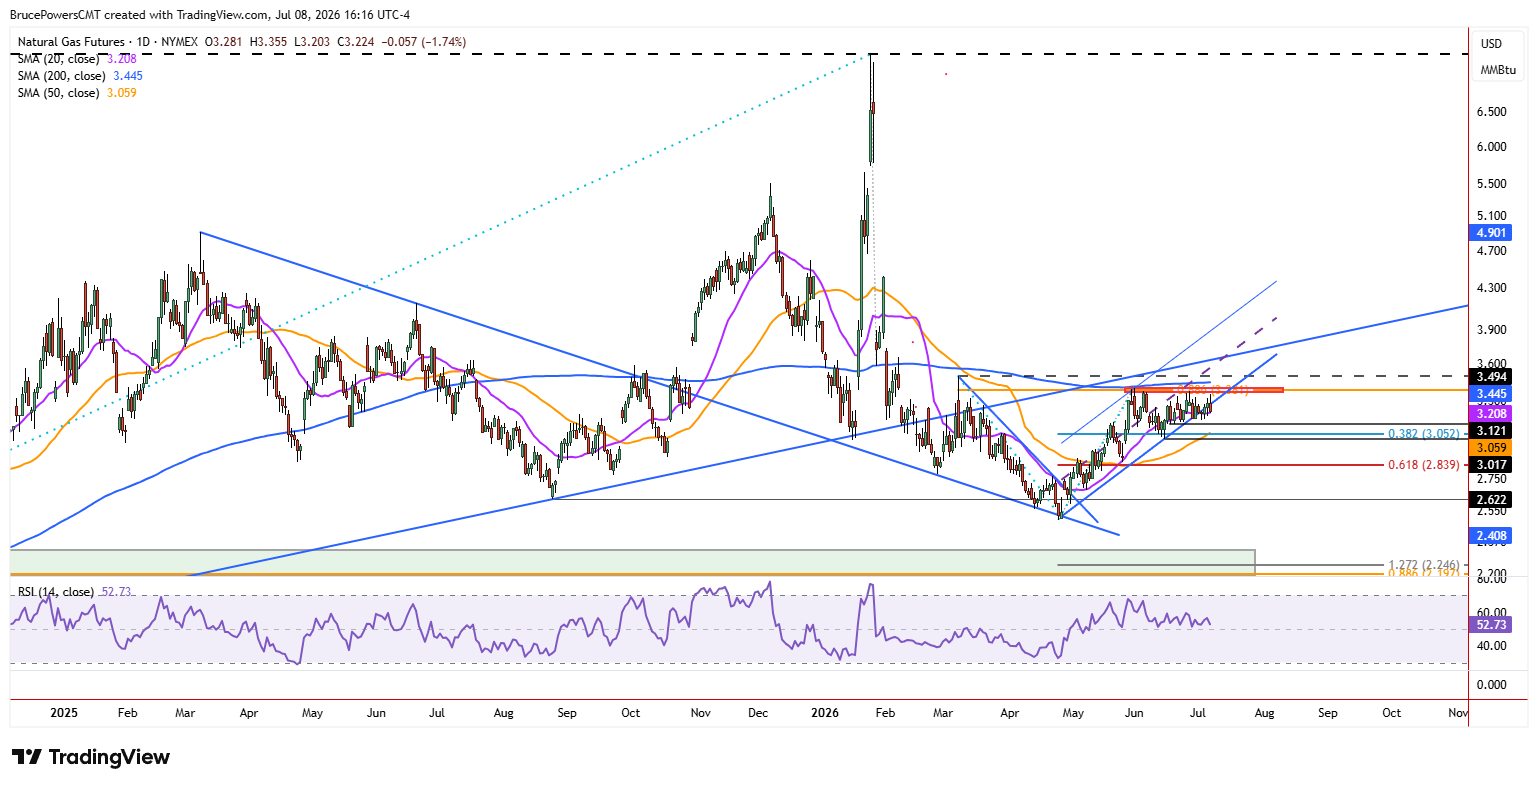Image resolution: width=1538 pixels, height=787 pixels.
Task: Select the green support zone rectangle
Action: 632,561
